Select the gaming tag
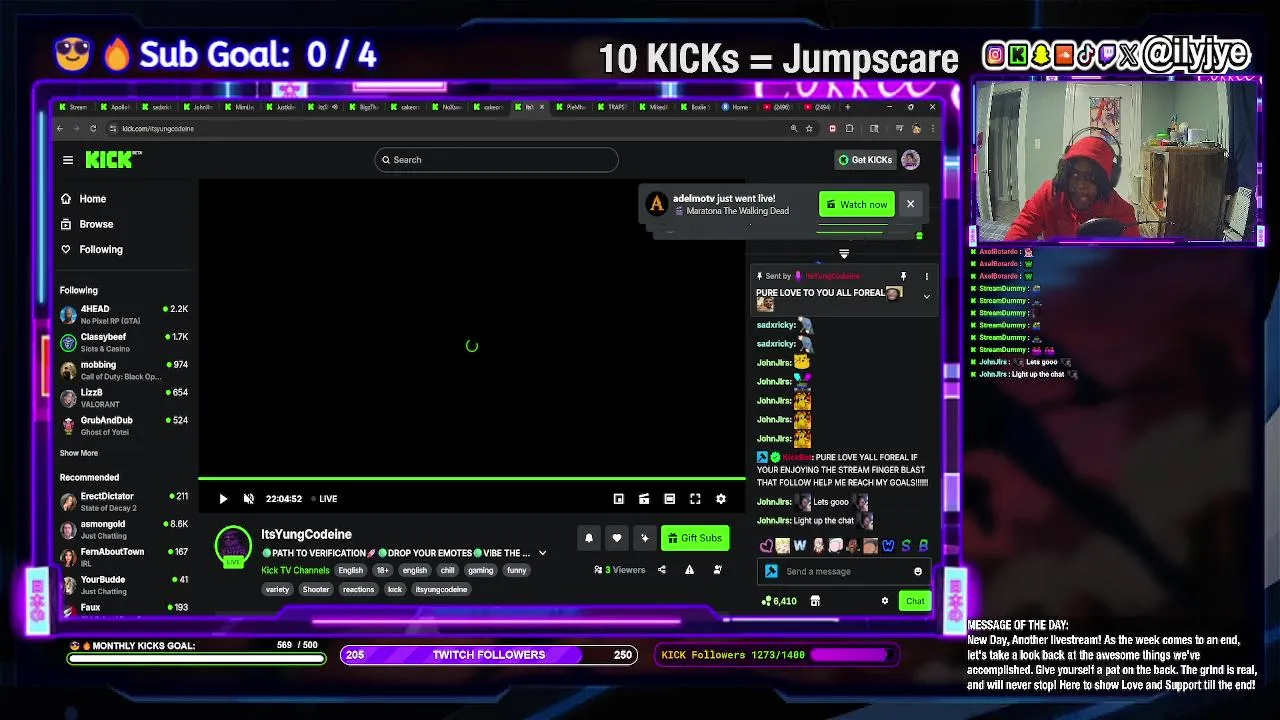 point(480,570)
